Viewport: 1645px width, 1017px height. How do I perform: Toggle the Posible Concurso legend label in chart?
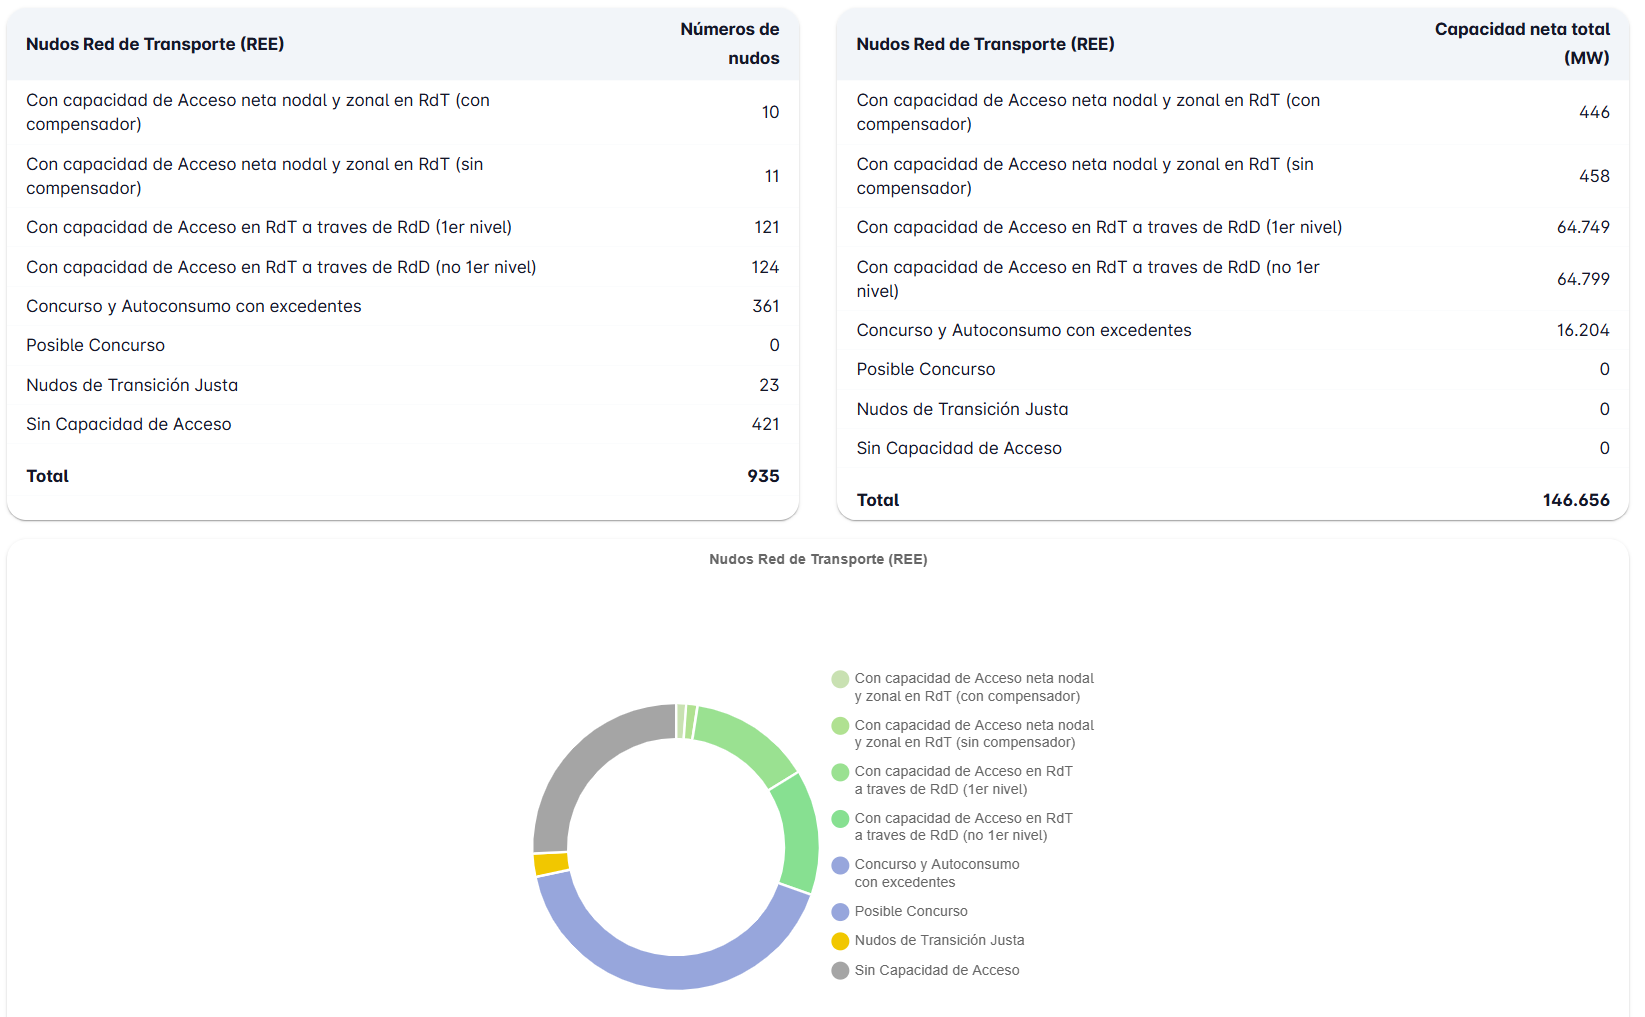pyautogui.click(x=910, y=912)
